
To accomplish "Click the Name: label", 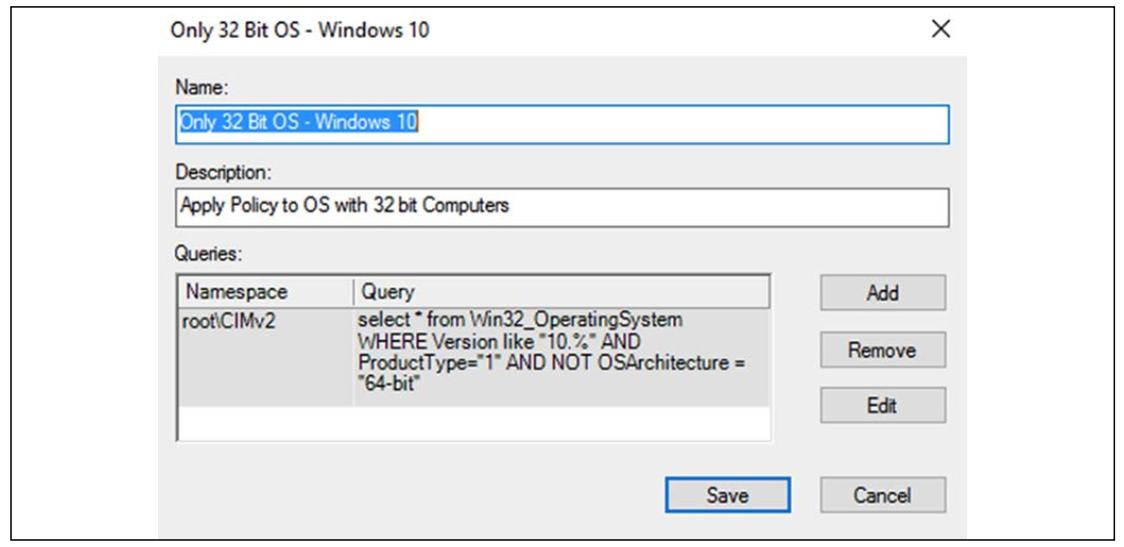I will coord(201,87).
